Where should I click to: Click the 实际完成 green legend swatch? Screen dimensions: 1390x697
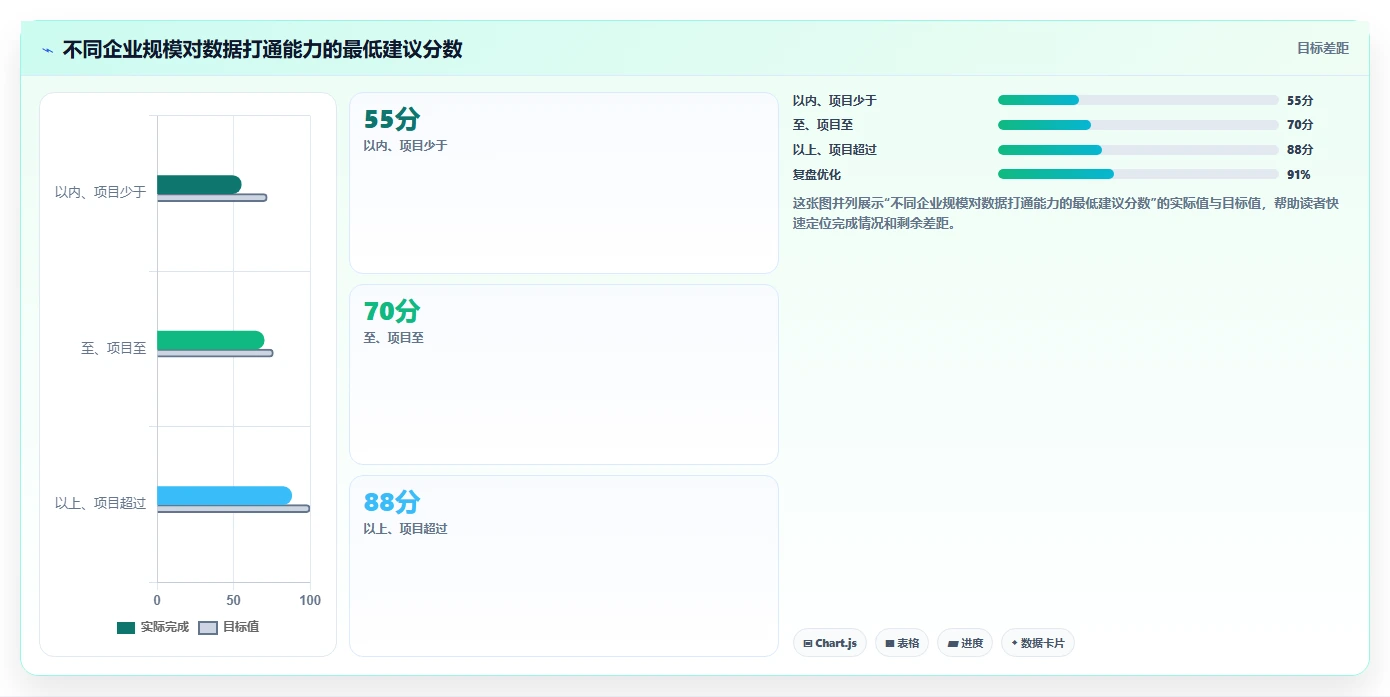click(126, 628)
